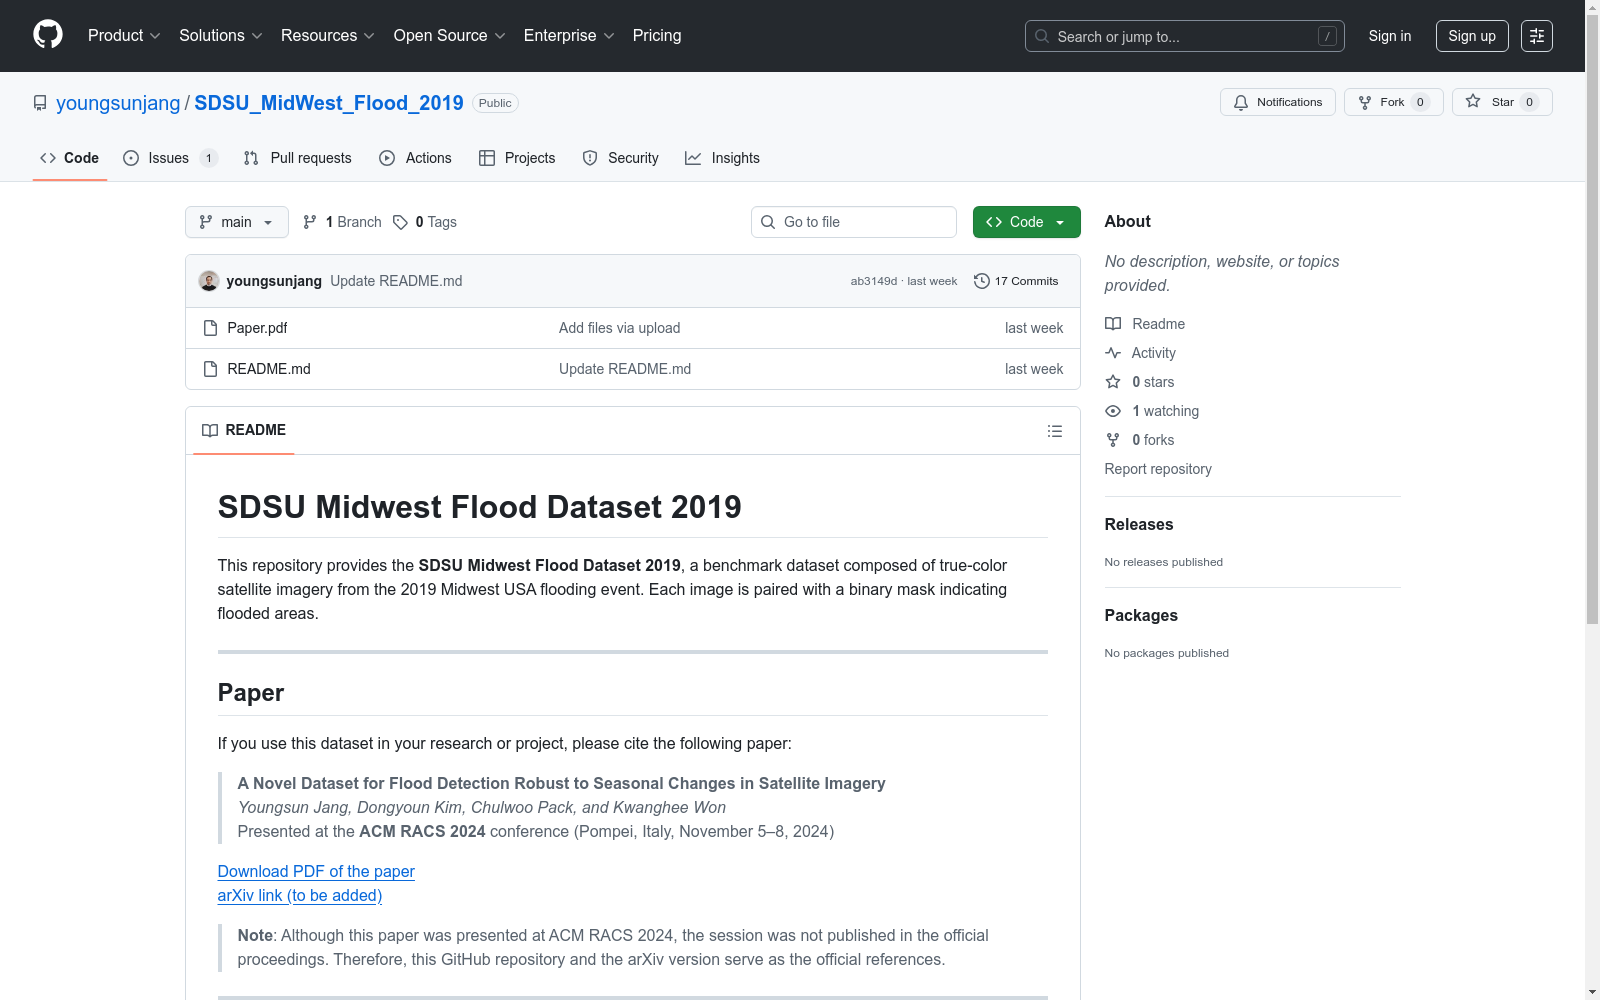The image size is (1600, 1000).
Task: Open the appearance settings icon button
Action: (x=1537, y=36)
